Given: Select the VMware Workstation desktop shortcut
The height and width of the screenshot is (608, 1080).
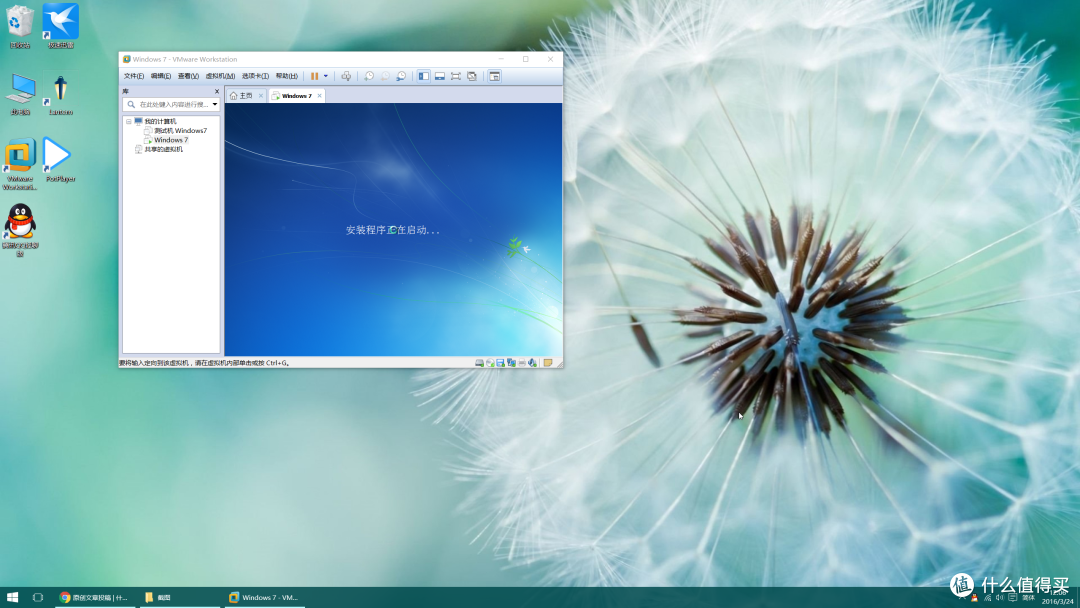Looking at the screenshot, I should point(20,164).
